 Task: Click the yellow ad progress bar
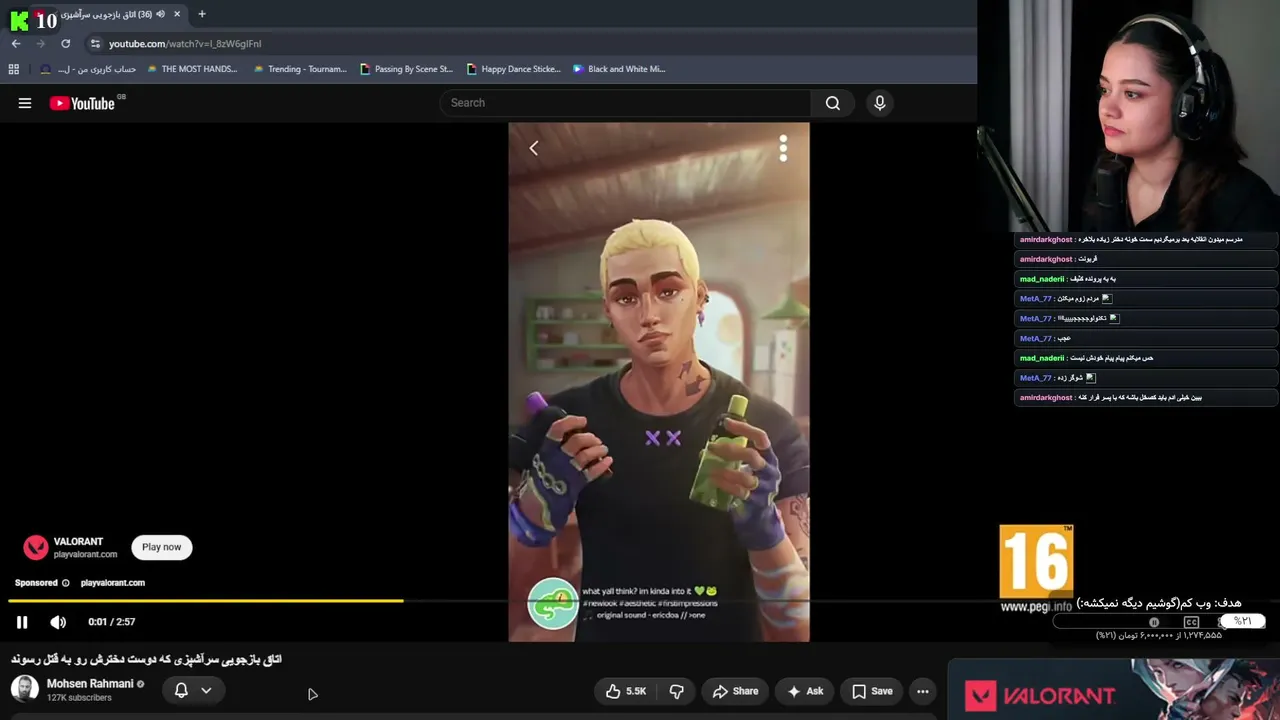tap(206, 601)
